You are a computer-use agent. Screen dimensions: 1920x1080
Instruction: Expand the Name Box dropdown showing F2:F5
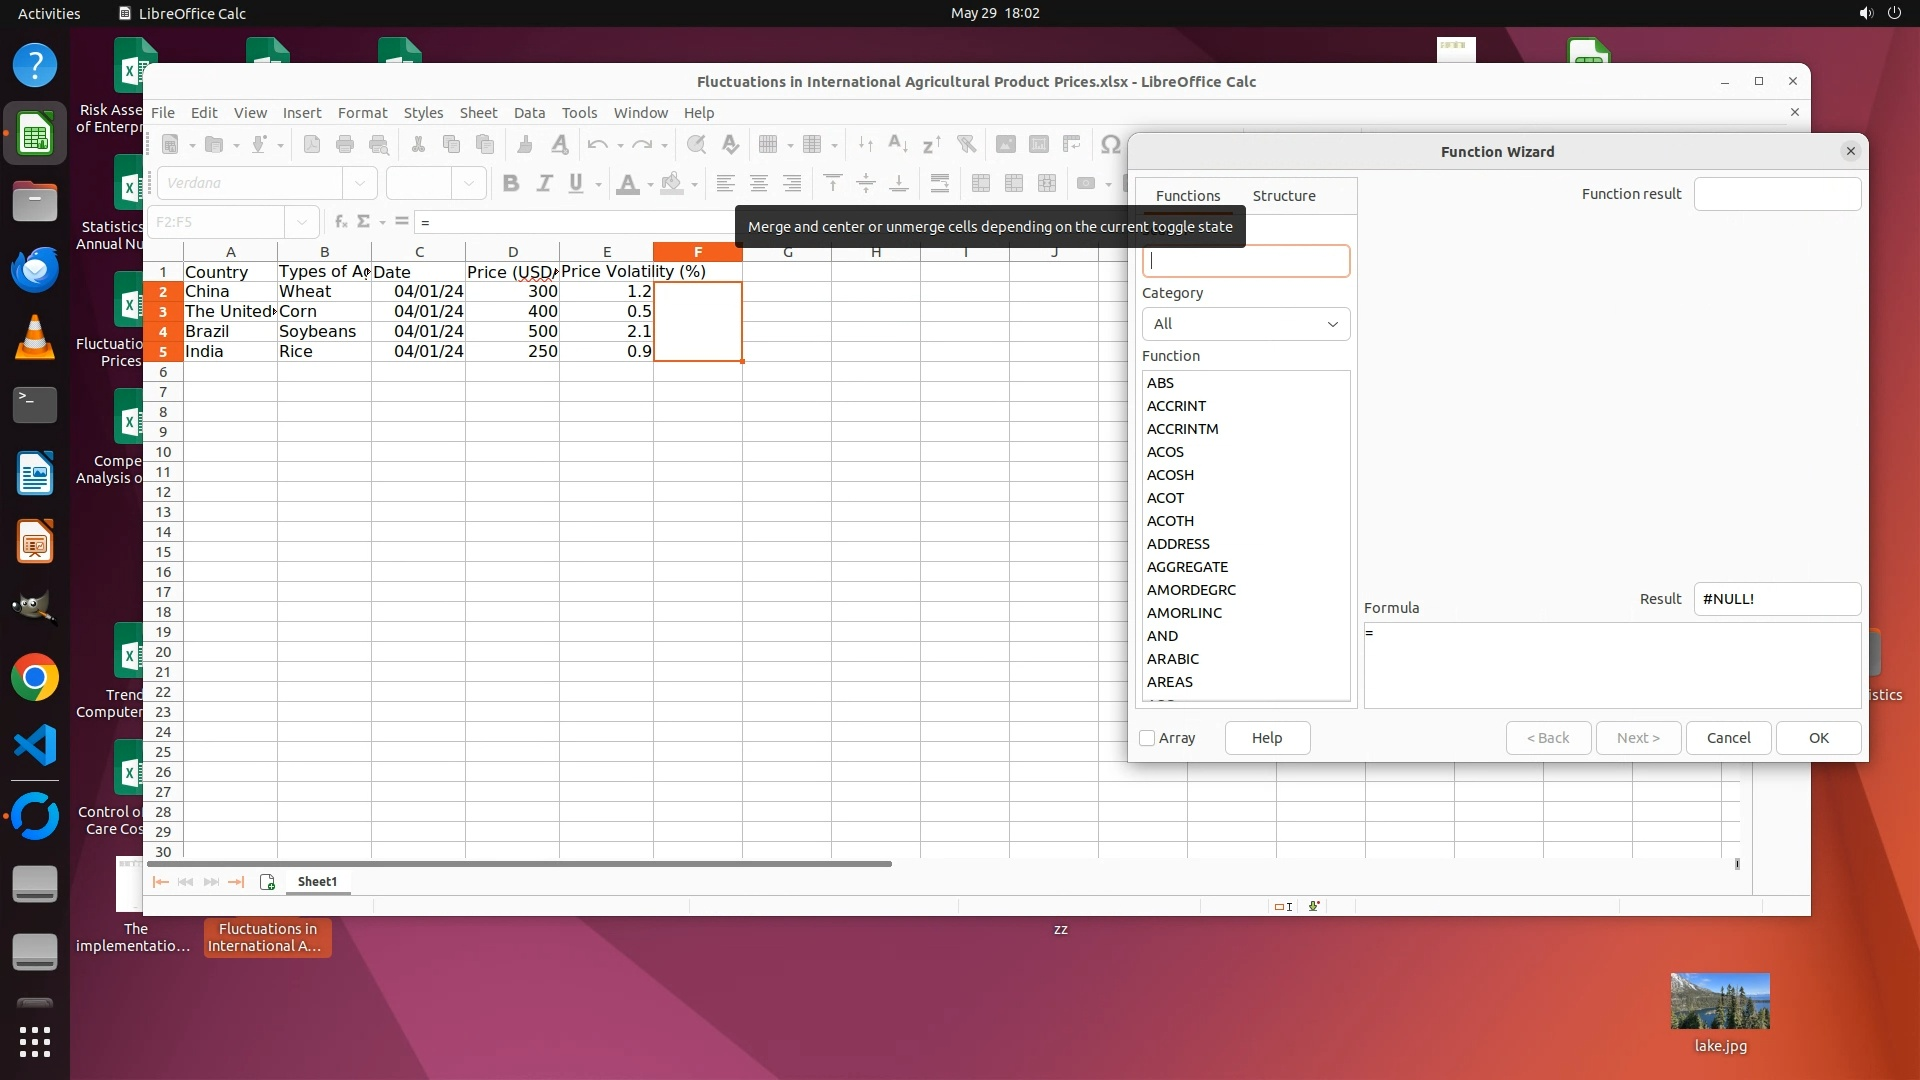tap(301, 222)
